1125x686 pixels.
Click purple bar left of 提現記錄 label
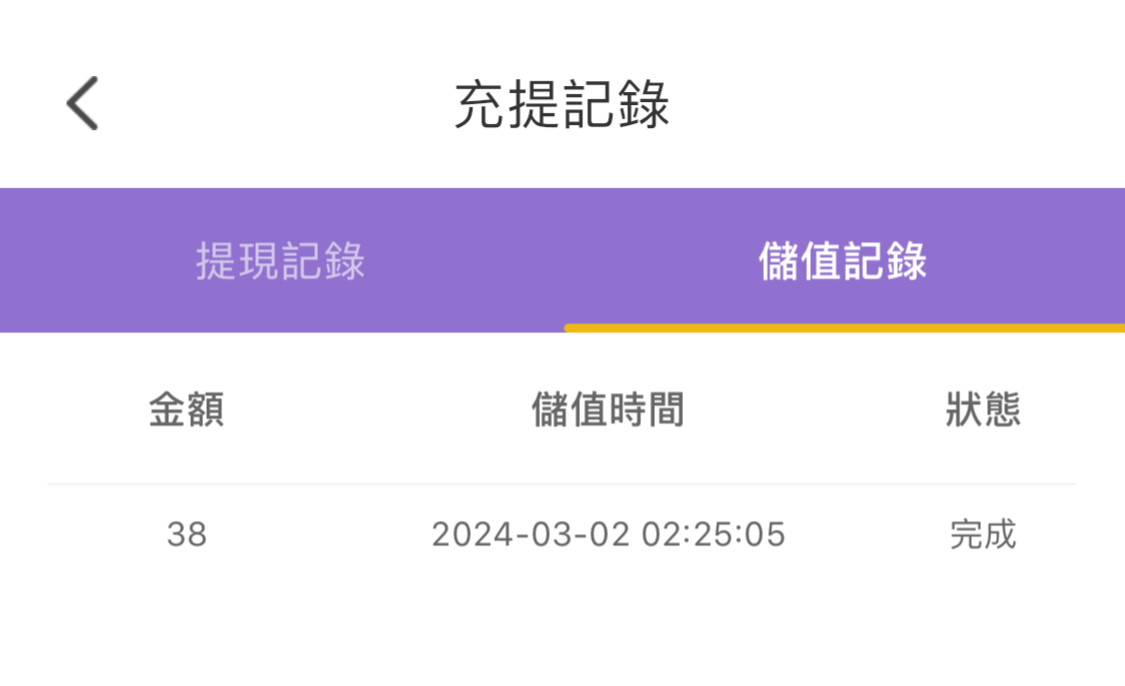90,261
